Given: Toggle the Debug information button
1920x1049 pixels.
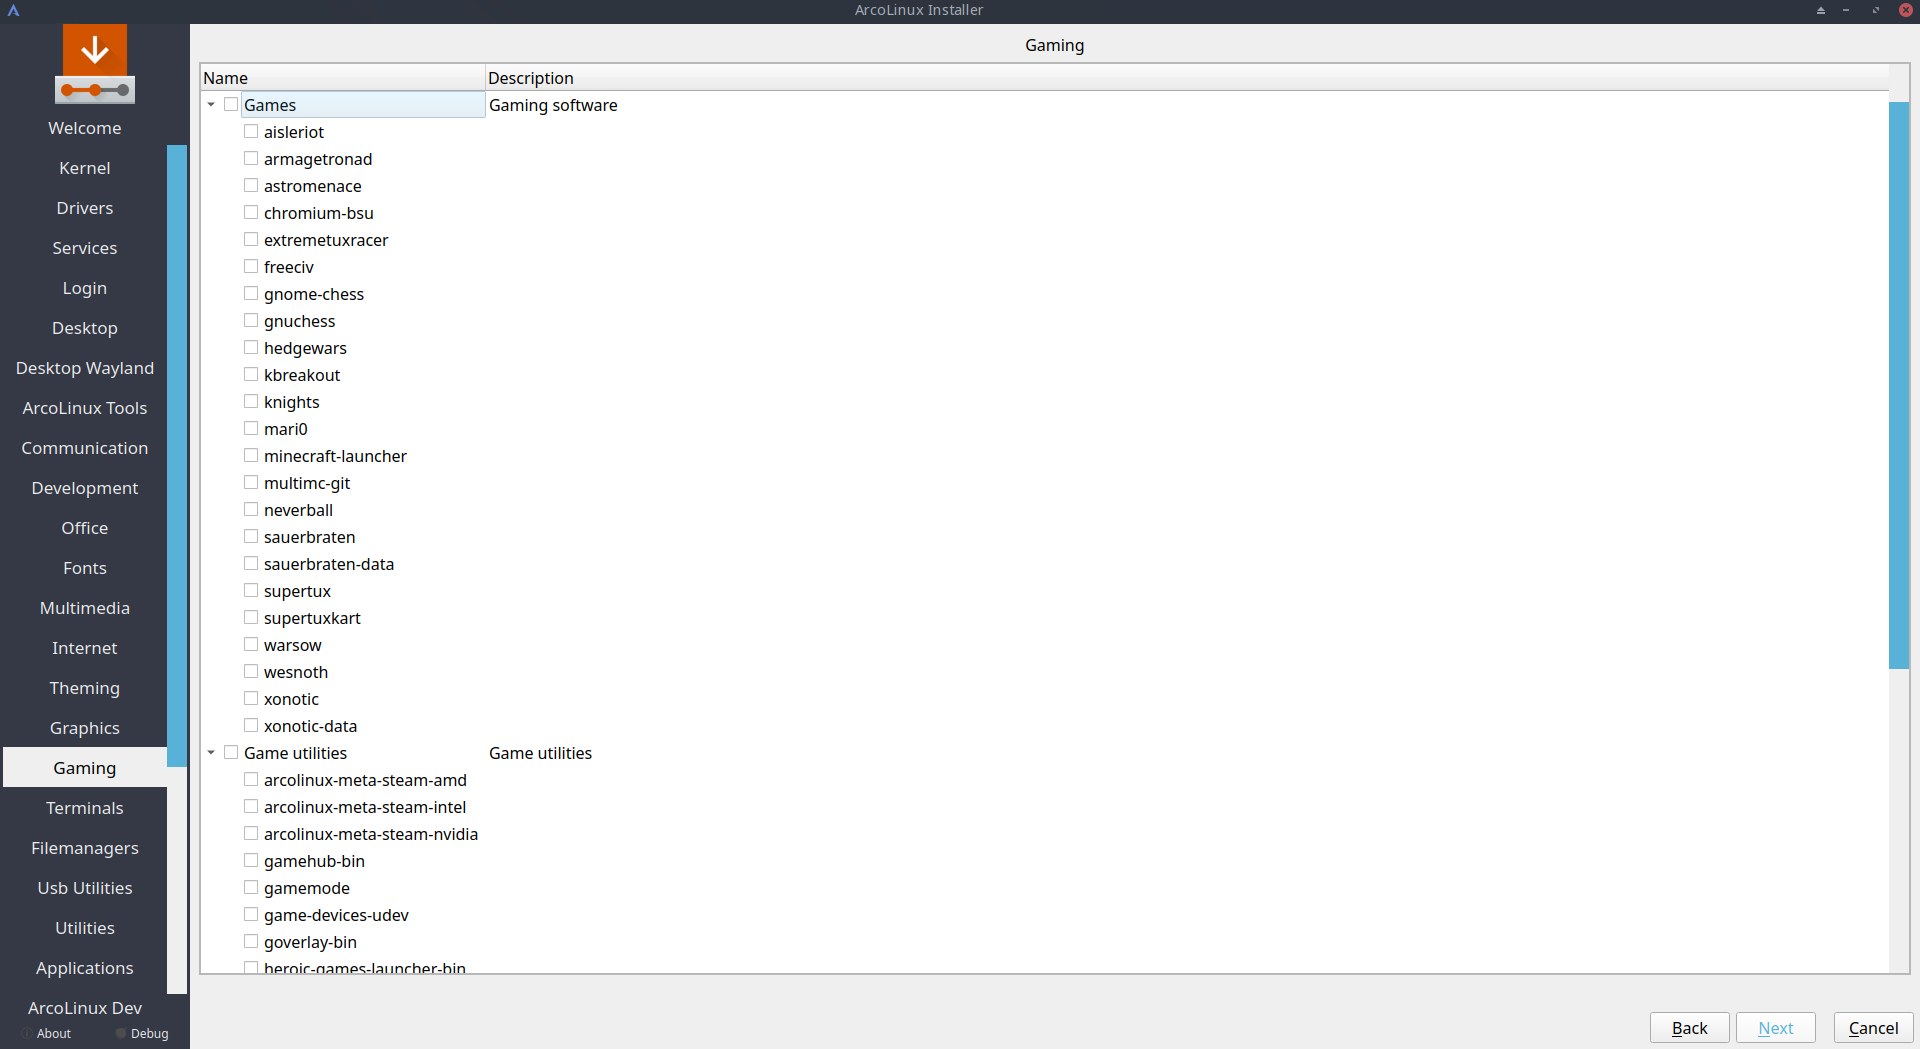Looking at the screenshot, I should click(142, 1034).
